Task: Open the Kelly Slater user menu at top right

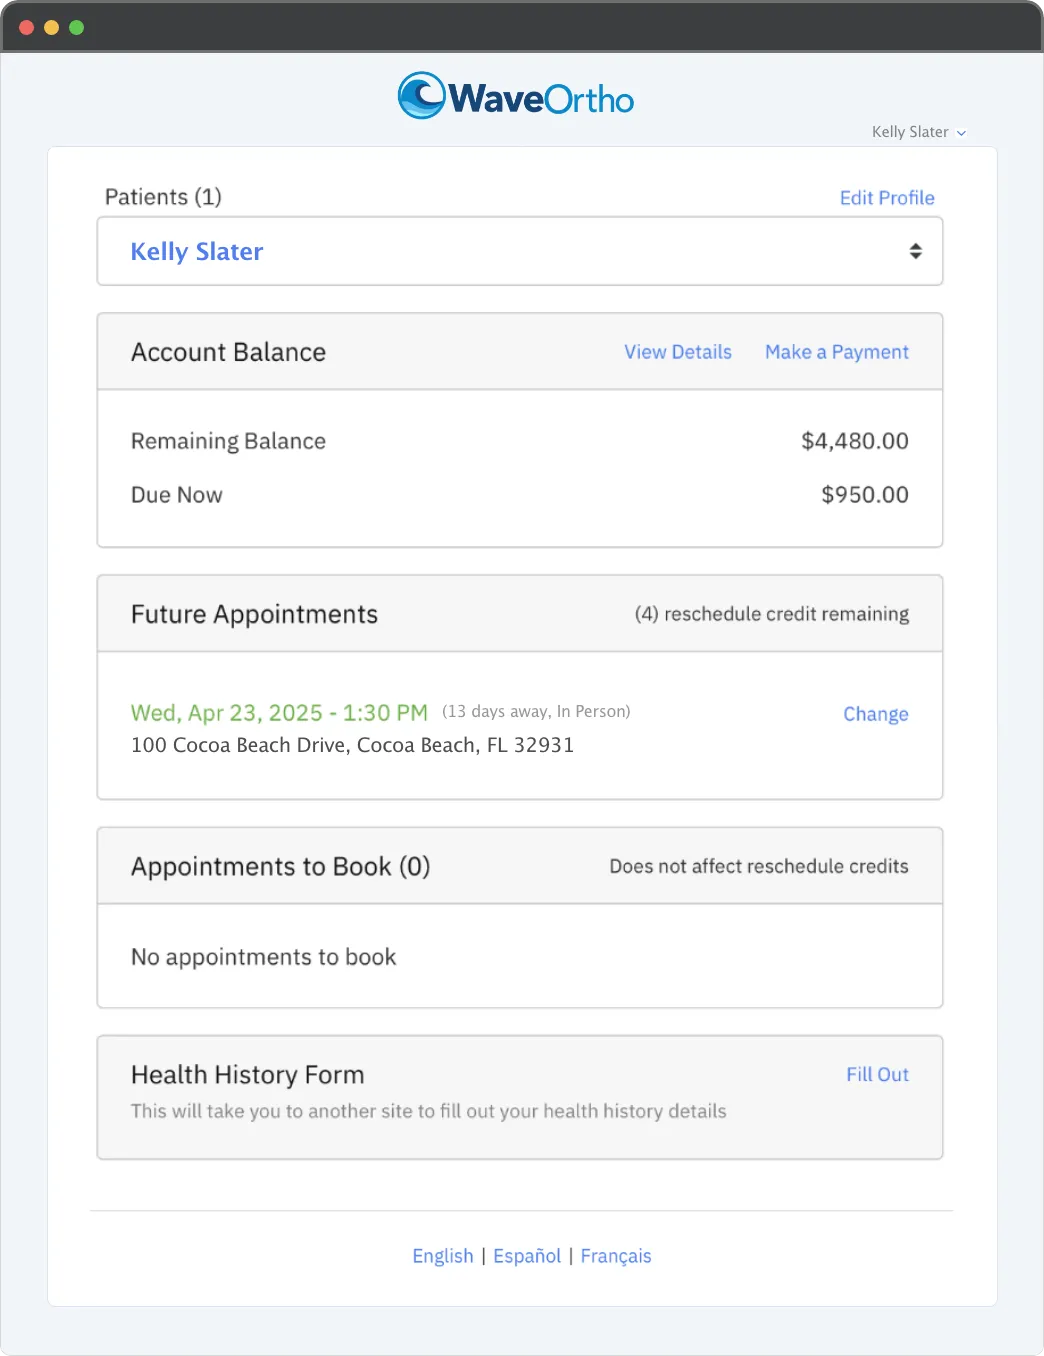Action: 919,132
